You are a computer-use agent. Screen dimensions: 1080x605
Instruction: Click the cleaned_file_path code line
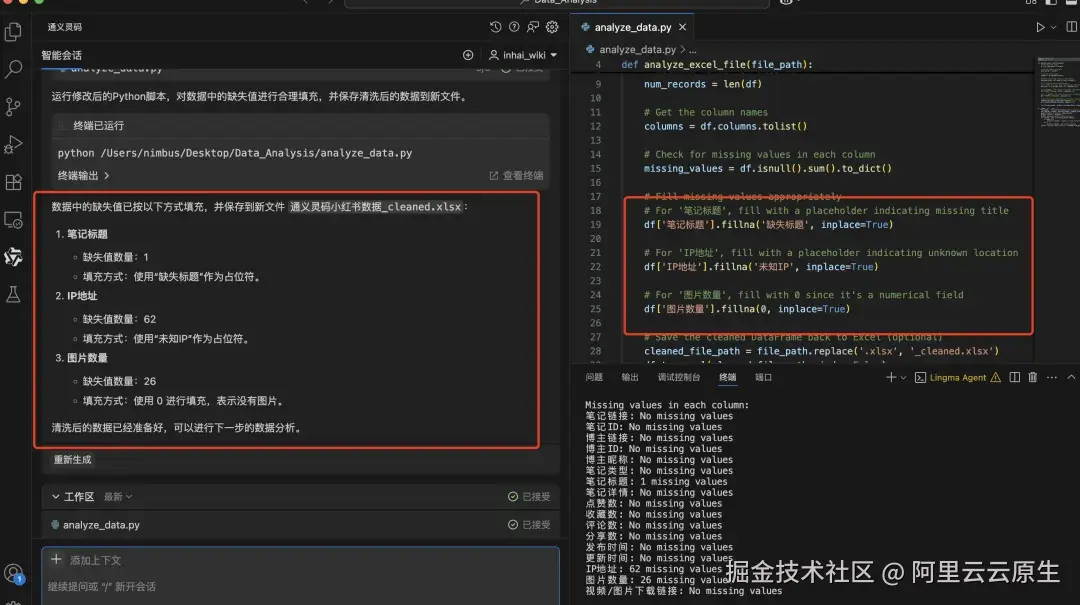(x=821, y=351)
